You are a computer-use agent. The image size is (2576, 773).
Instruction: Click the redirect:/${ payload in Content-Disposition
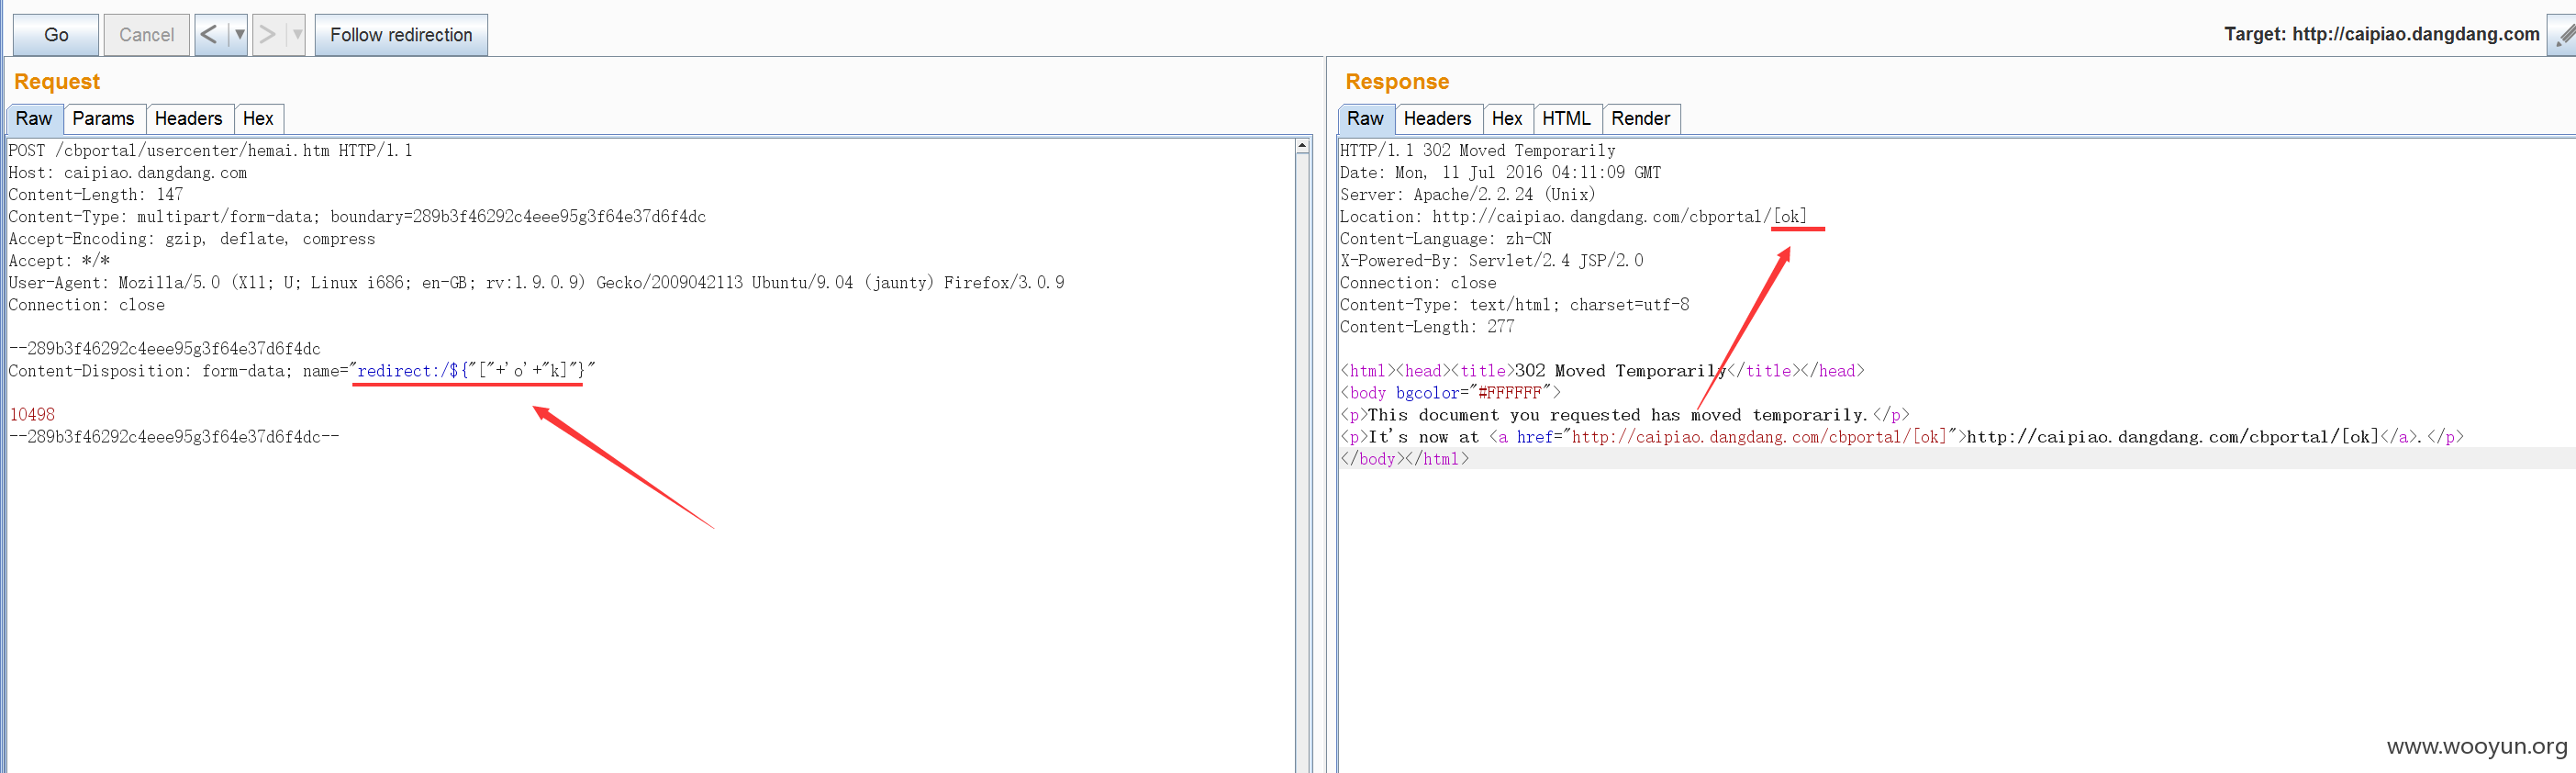coord(470,371)
